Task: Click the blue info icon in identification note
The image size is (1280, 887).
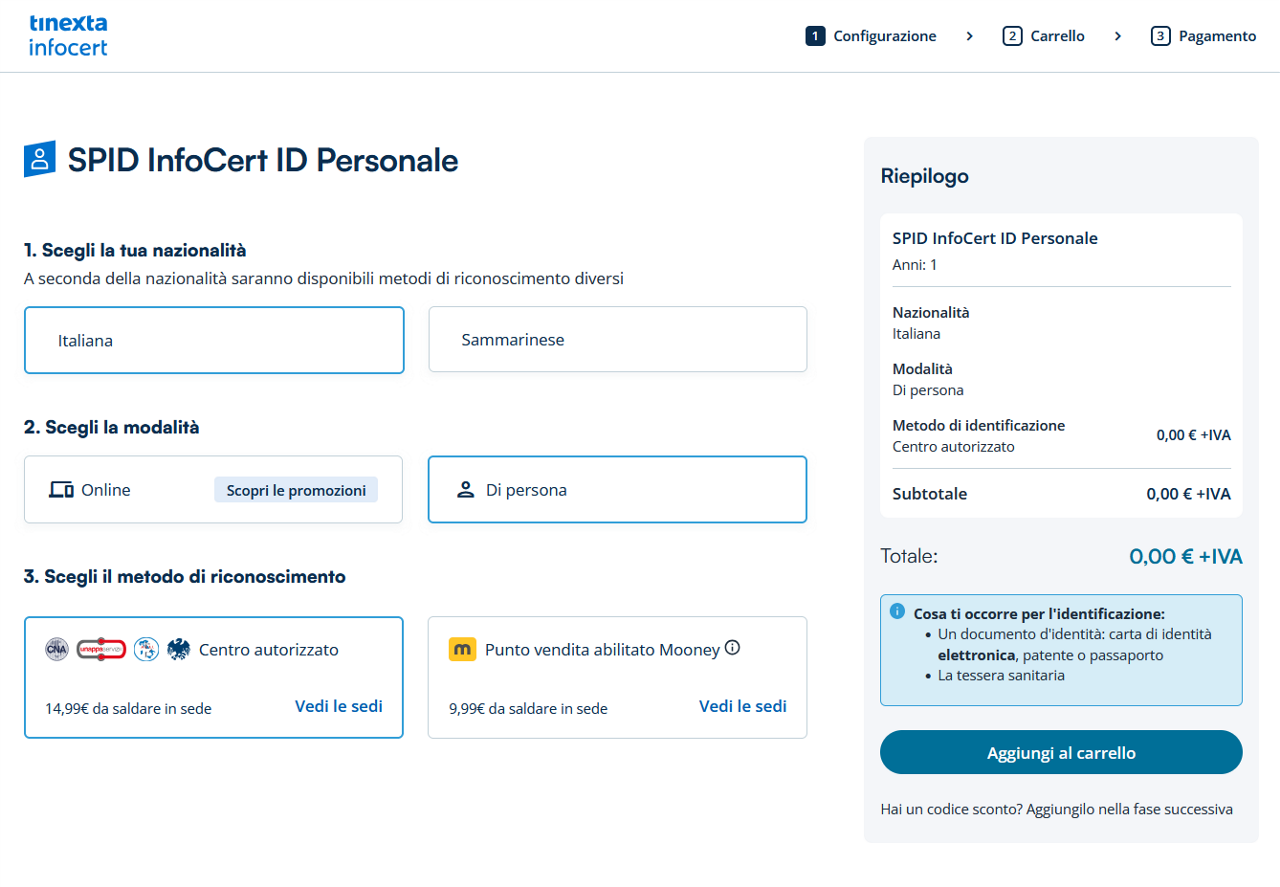Action: pyautogui.click(x=897, y=611)
